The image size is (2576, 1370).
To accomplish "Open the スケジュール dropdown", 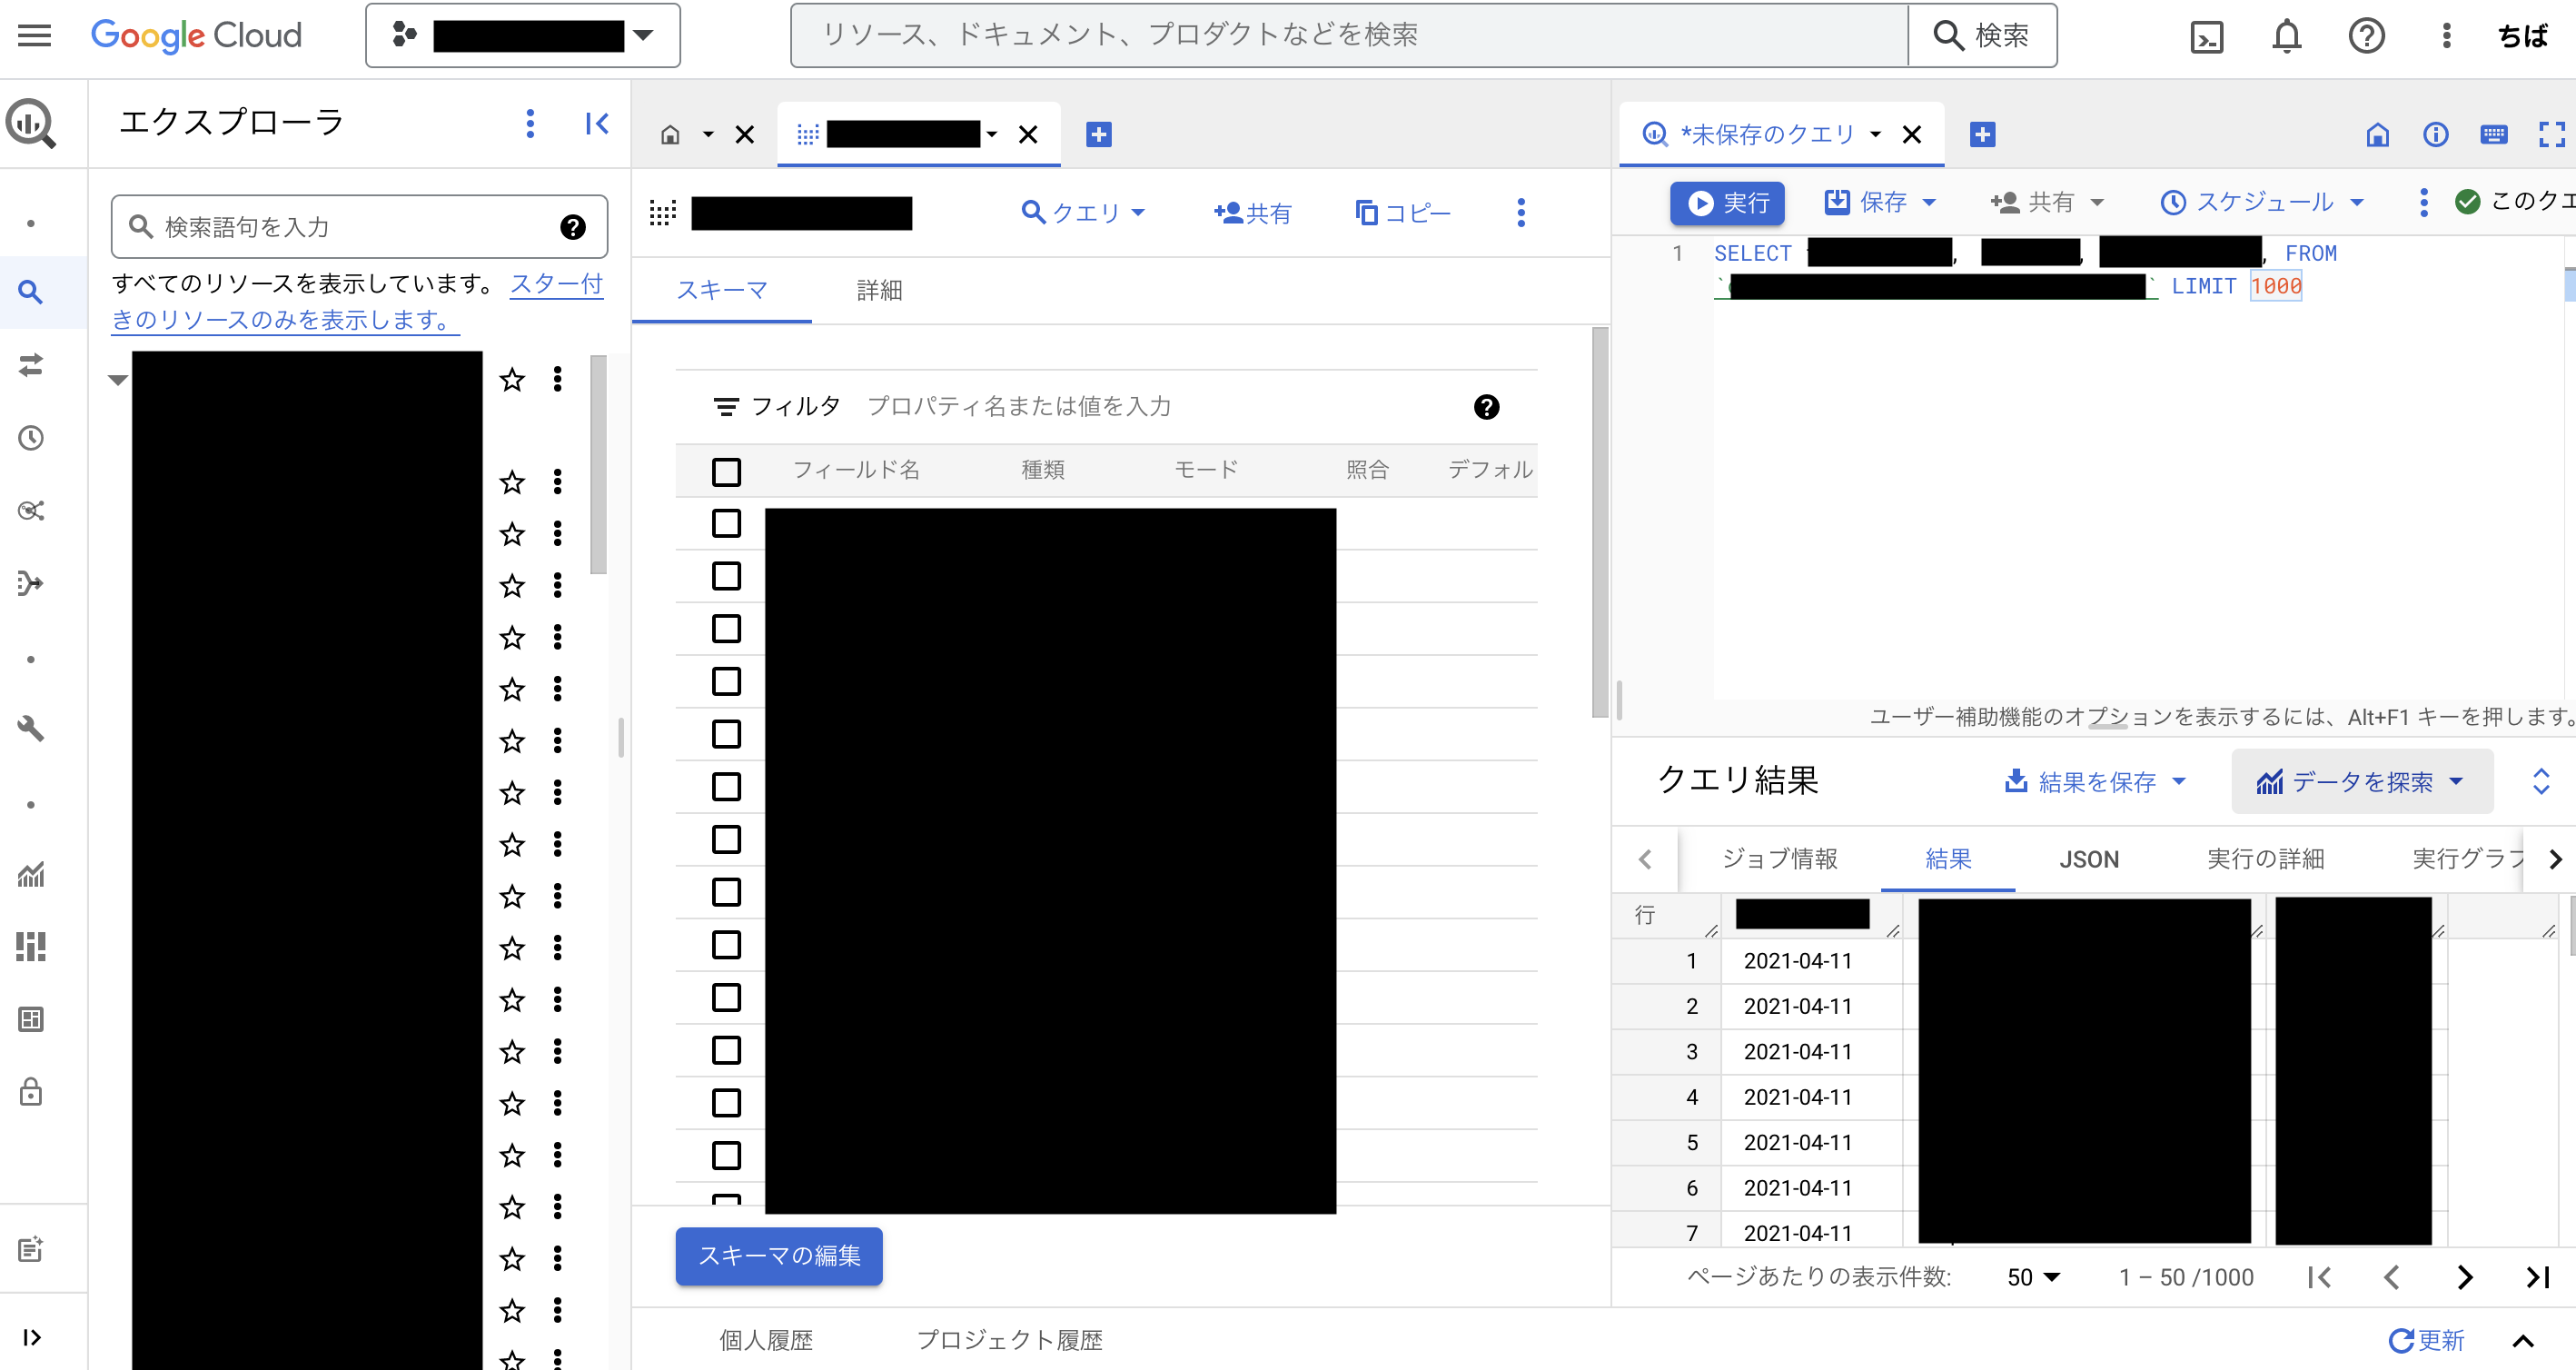I will click(x=2262, y=202).
